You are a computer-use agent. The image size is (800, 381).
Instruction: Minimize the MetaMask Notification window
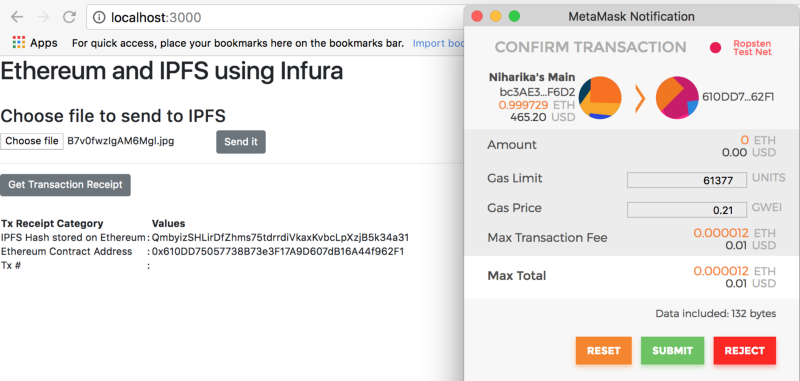tap(495, 16)
